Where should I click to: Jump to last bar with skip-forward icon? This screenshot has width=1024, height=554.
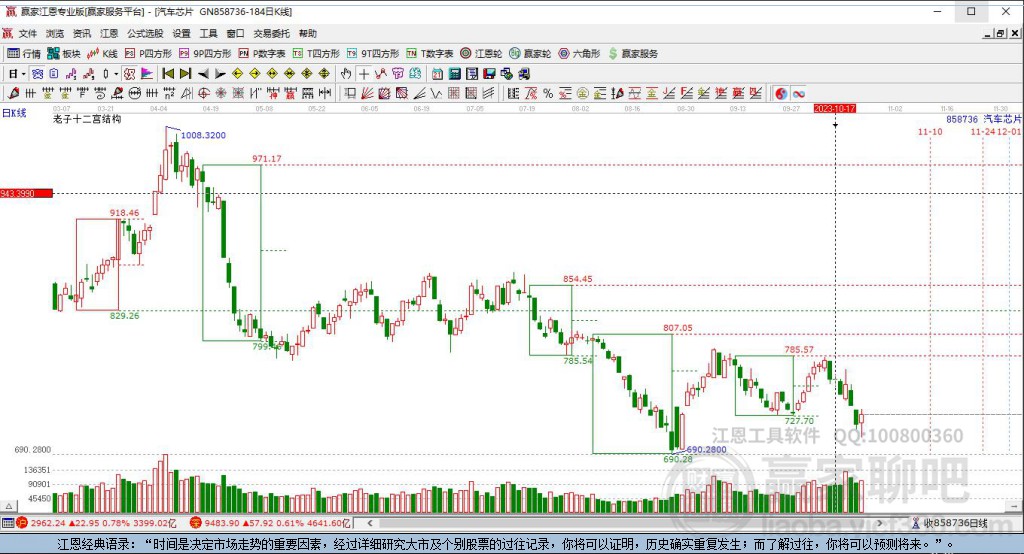pyautogui.click(x=185, y=74)
